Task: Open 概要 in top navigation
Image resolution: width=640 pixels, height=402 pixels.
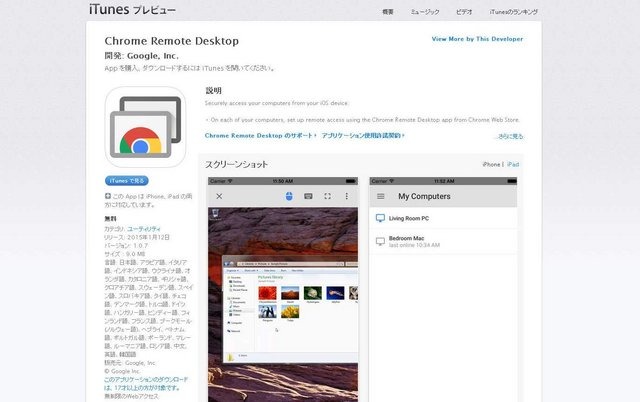Action: (388, 12)
